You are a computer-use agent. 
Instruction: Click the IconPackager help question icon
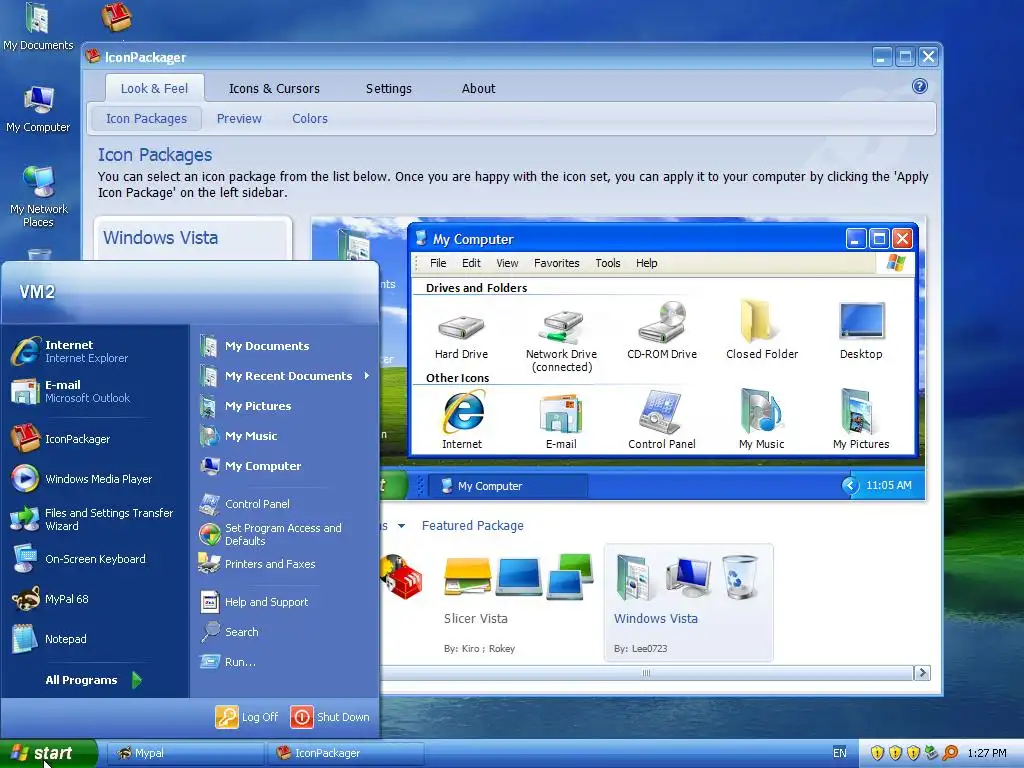[920, 86]
